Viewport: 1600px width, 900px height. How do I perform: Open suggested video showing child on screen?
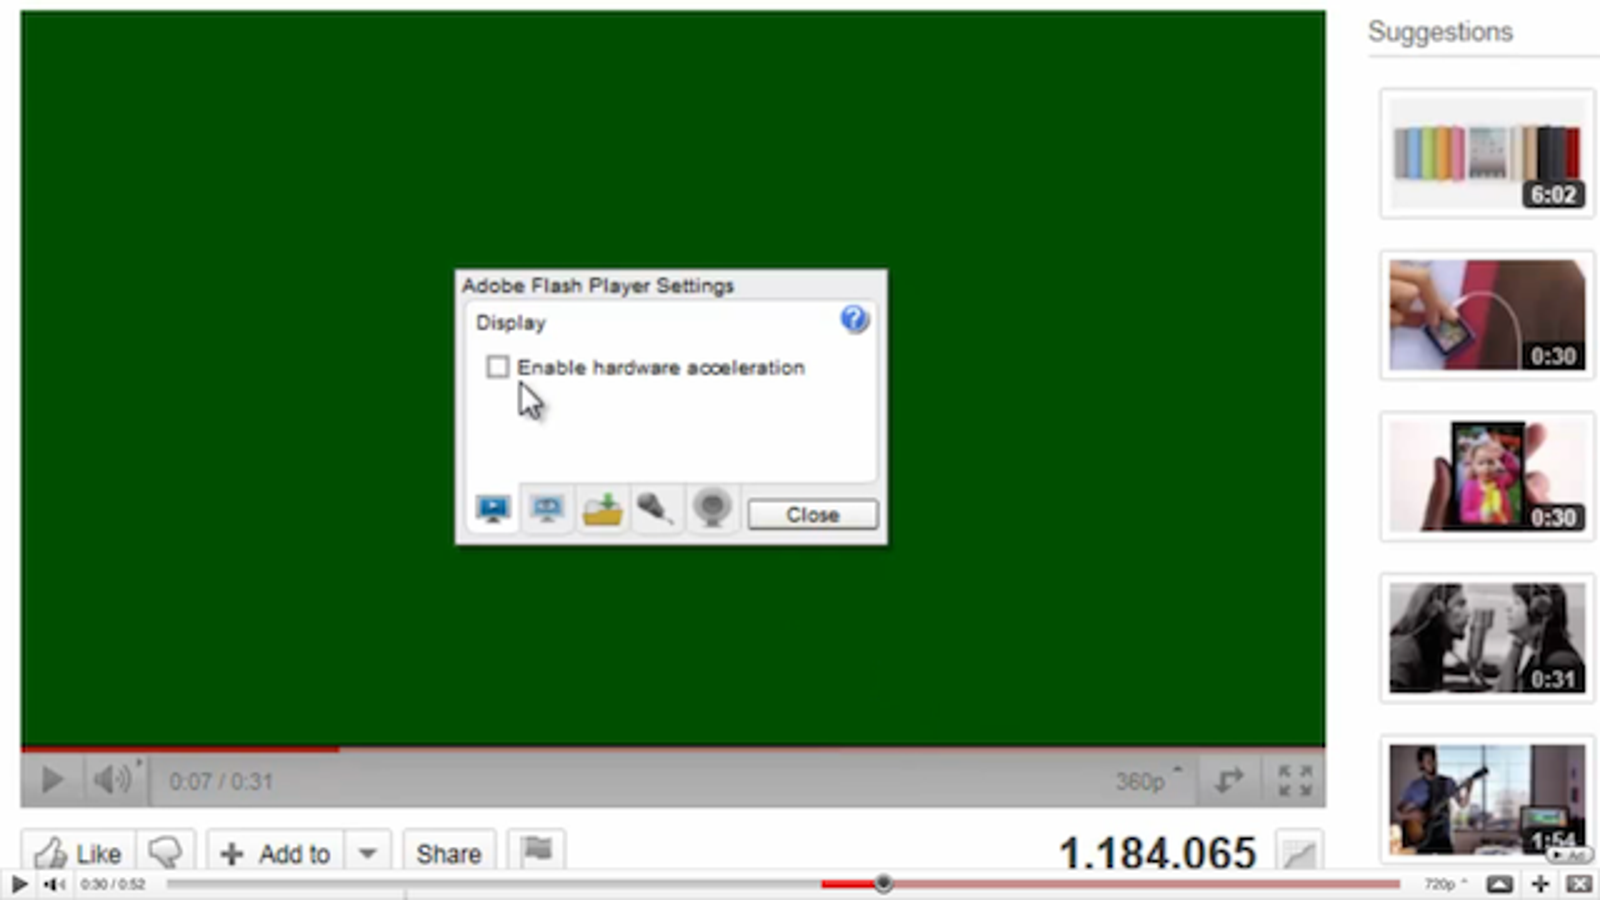[1487, 476]
